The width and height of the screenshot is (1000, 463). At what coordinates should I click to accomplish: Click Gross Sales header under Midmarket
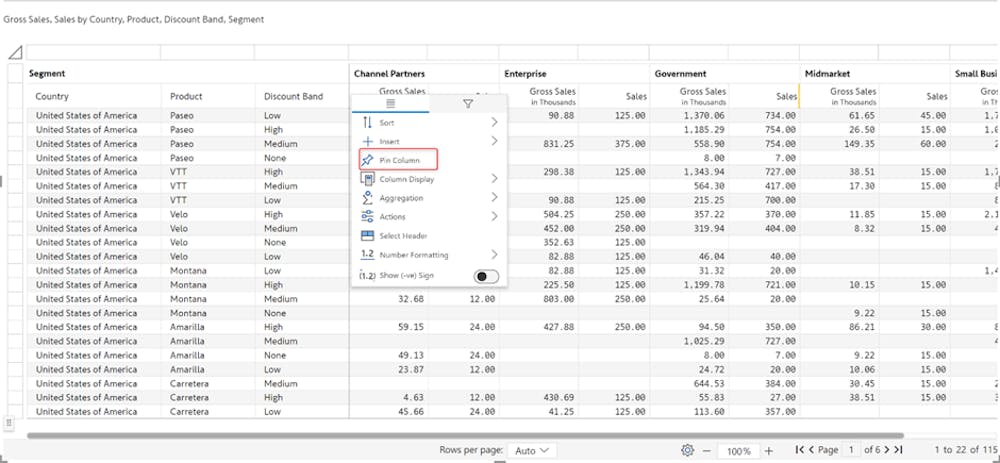point(853,96)
